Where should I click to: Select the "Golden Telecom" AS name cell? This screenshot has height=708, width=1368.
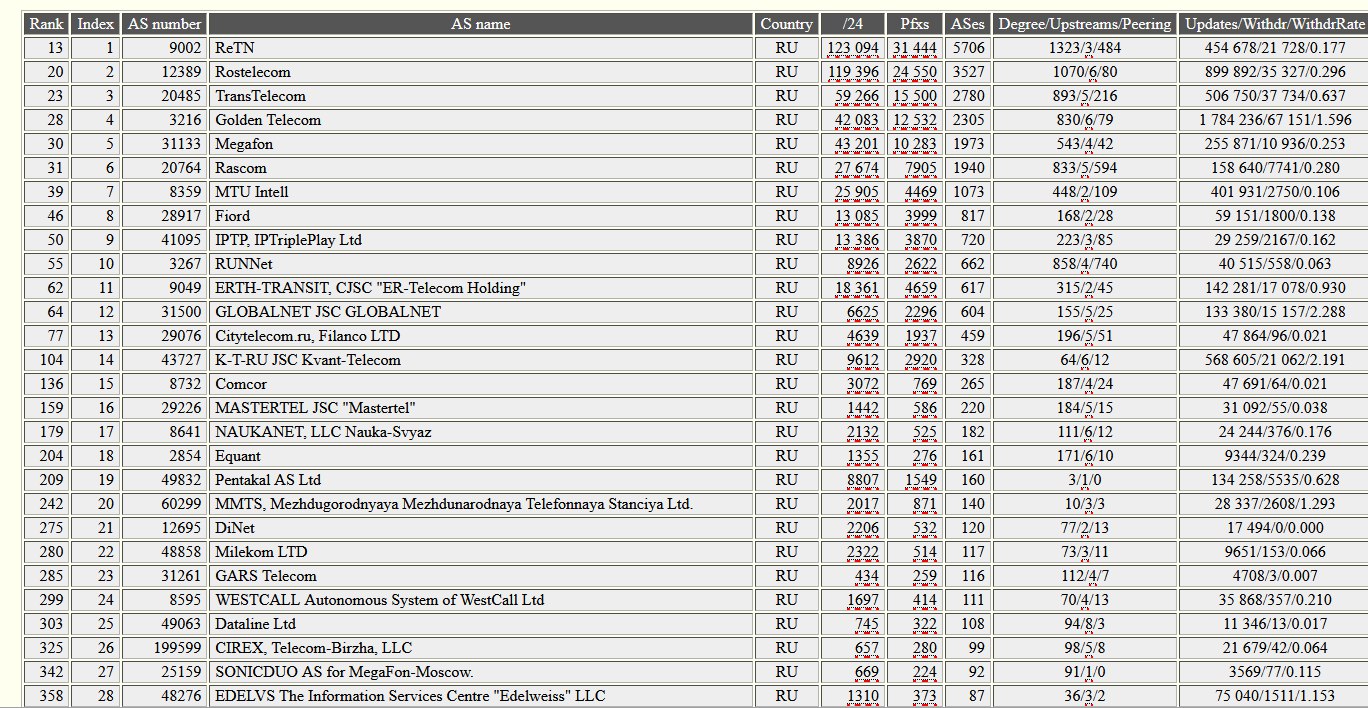(481, 120)
